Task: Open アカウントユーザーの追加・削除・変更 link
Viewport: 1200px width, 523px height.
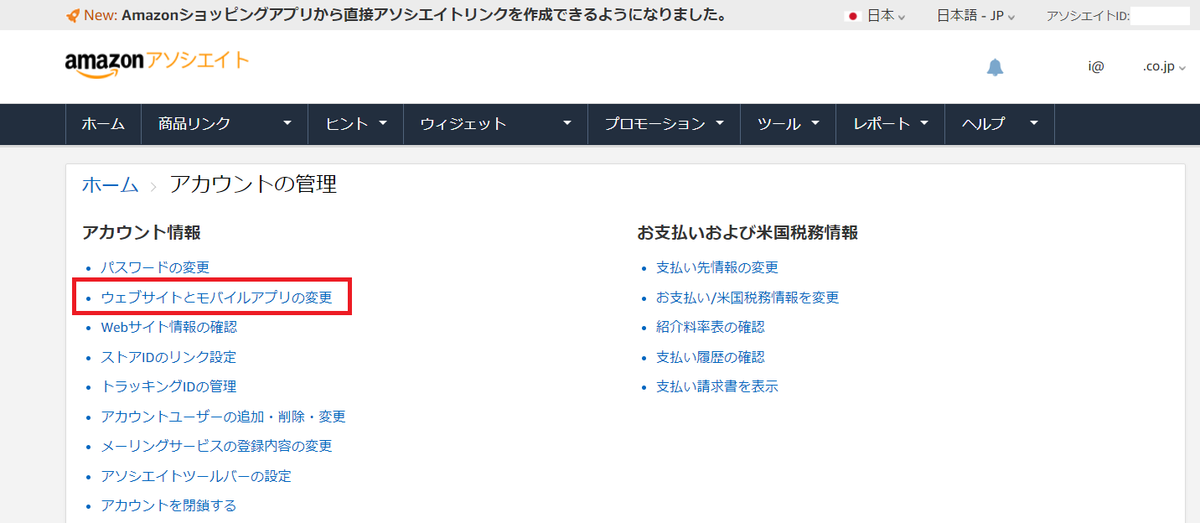Action: point(223,416)
